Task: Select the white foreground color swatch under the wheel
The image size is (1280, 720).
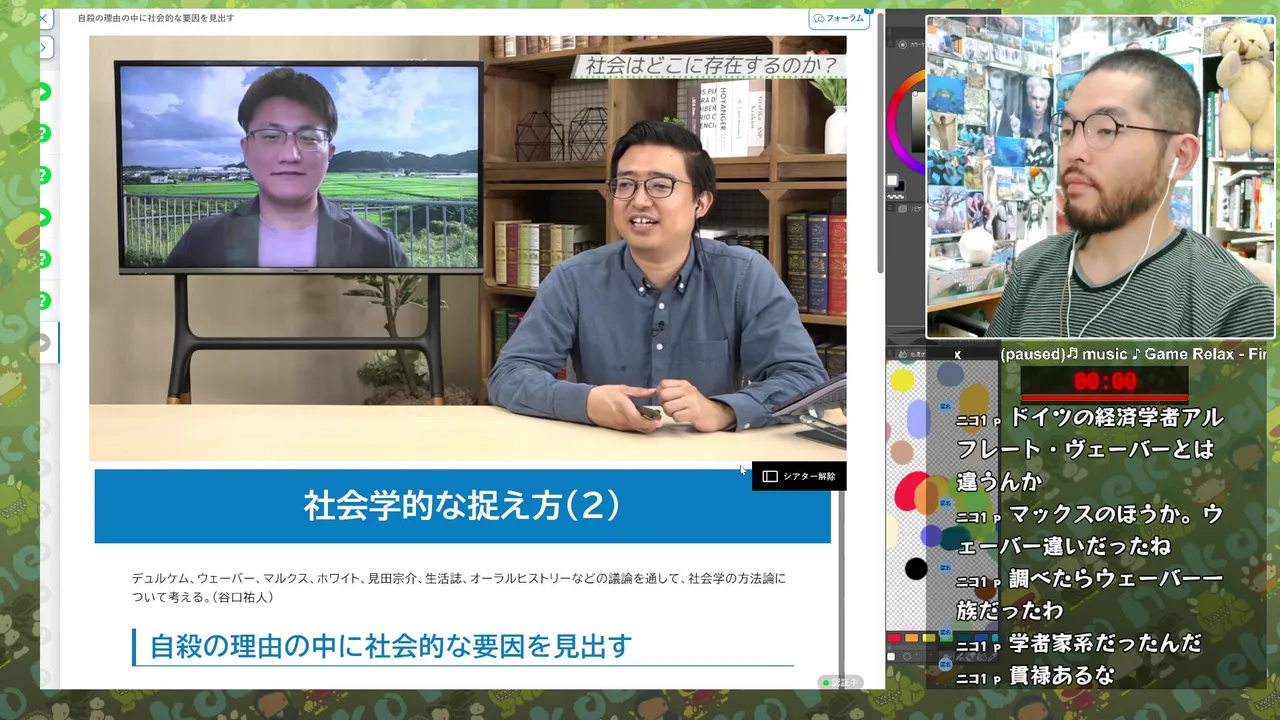Action: coord(892,180)
